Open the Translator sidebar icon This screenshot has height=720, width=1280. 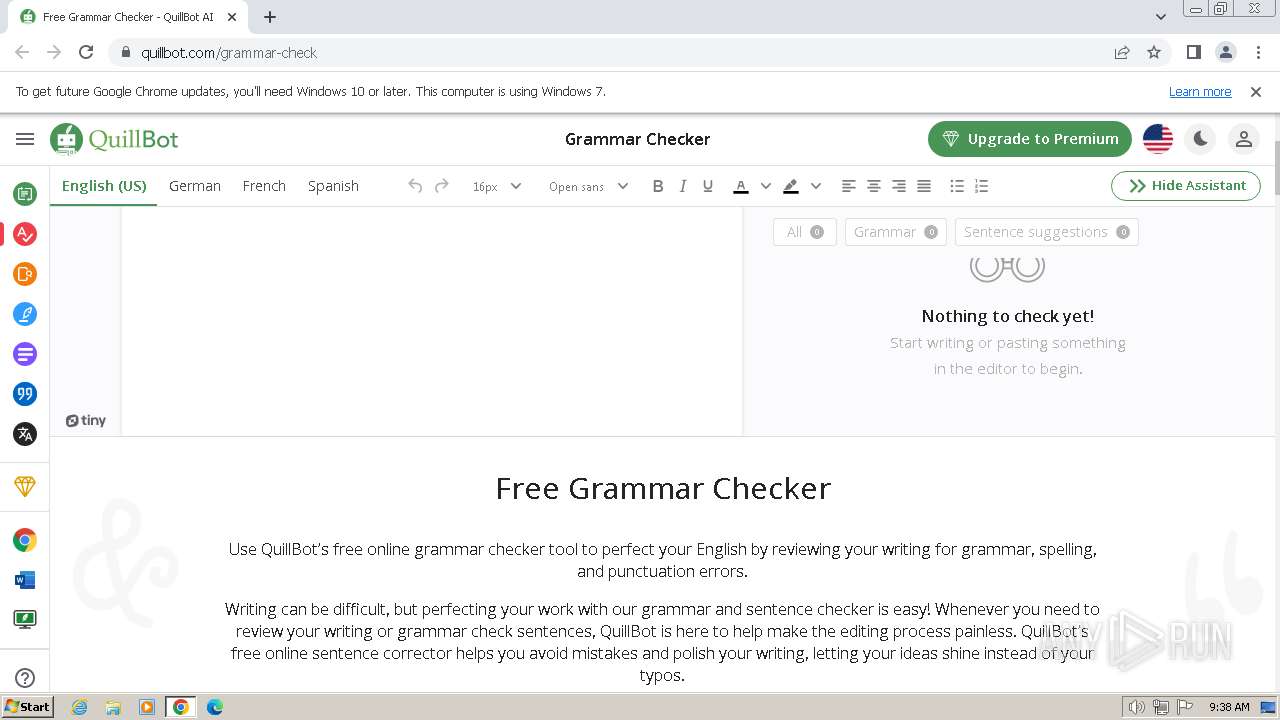tap(25, 434)
